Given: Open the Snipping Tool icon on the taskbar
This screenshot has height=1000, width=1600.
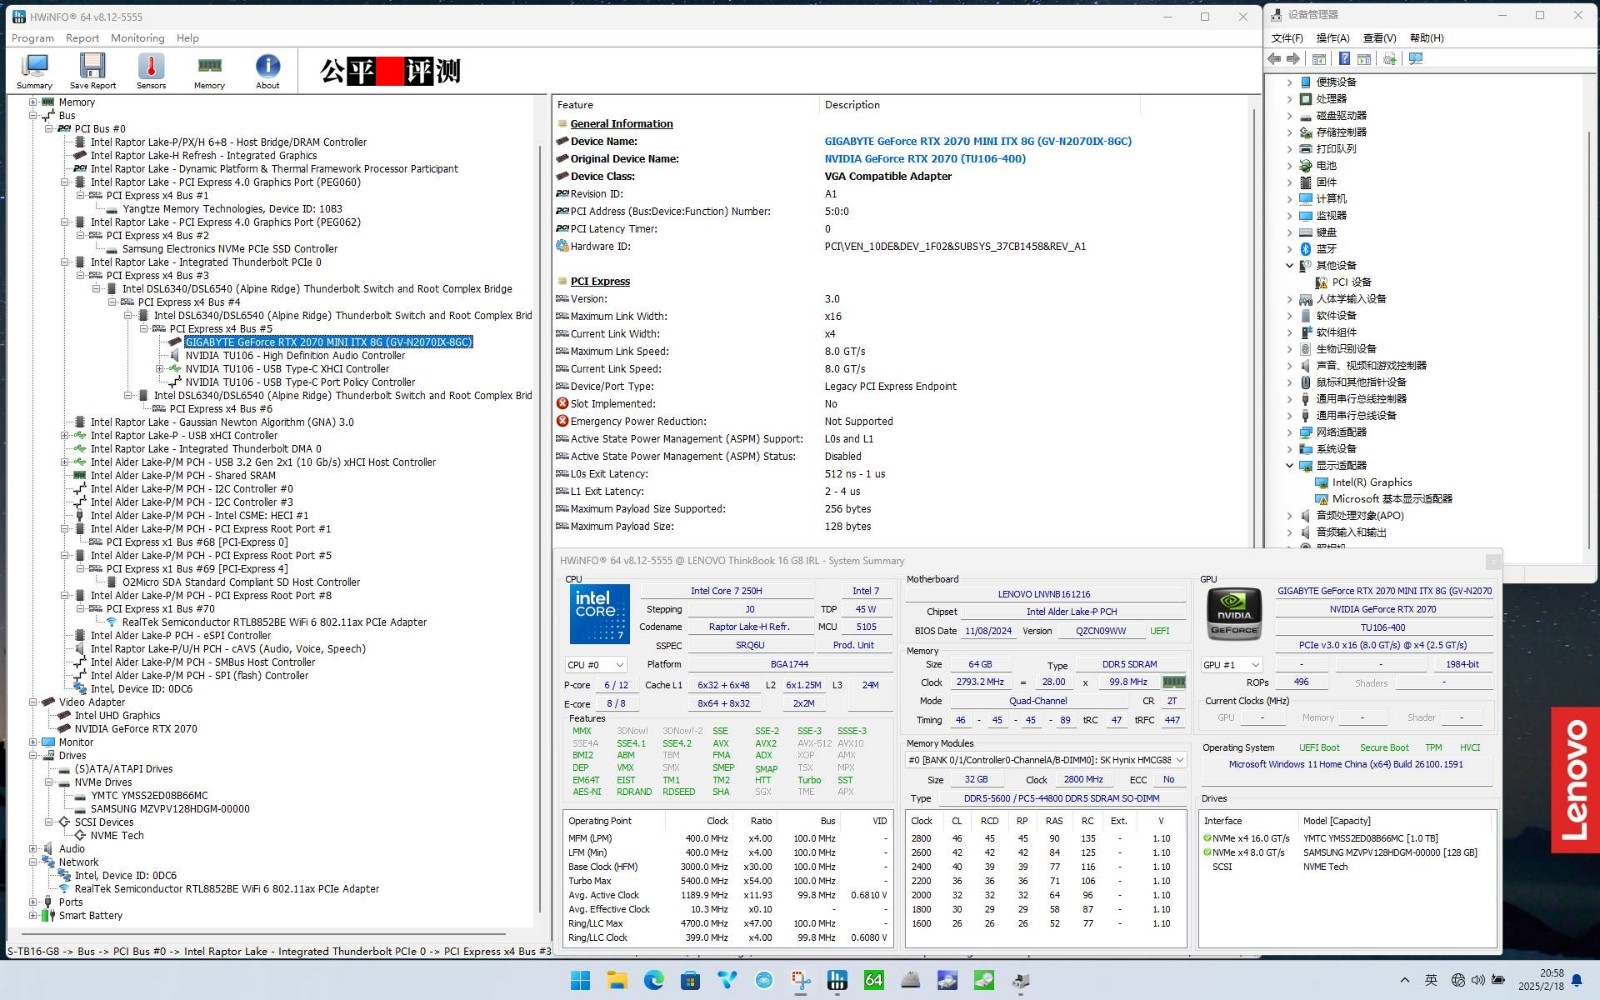Looking at the screenshot, I should pyautogui.click(x=801, y=980).
